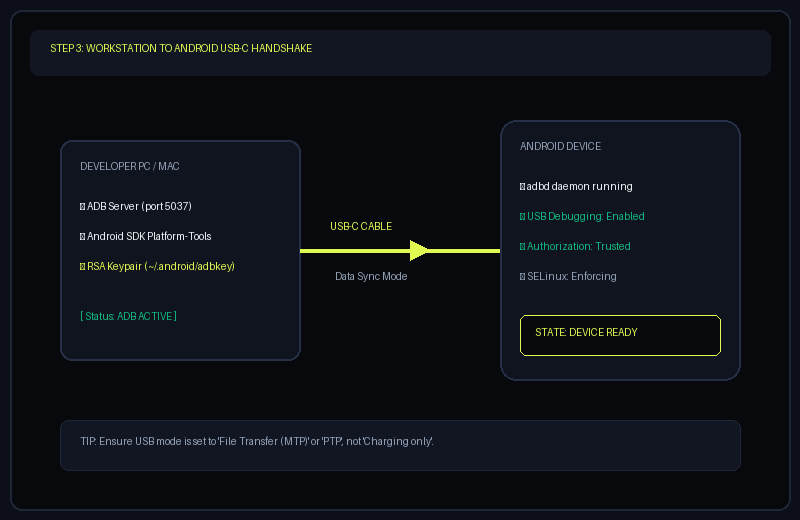
Task: Select the Android SDK Platform-Tools entry
Action: (145, 236)
